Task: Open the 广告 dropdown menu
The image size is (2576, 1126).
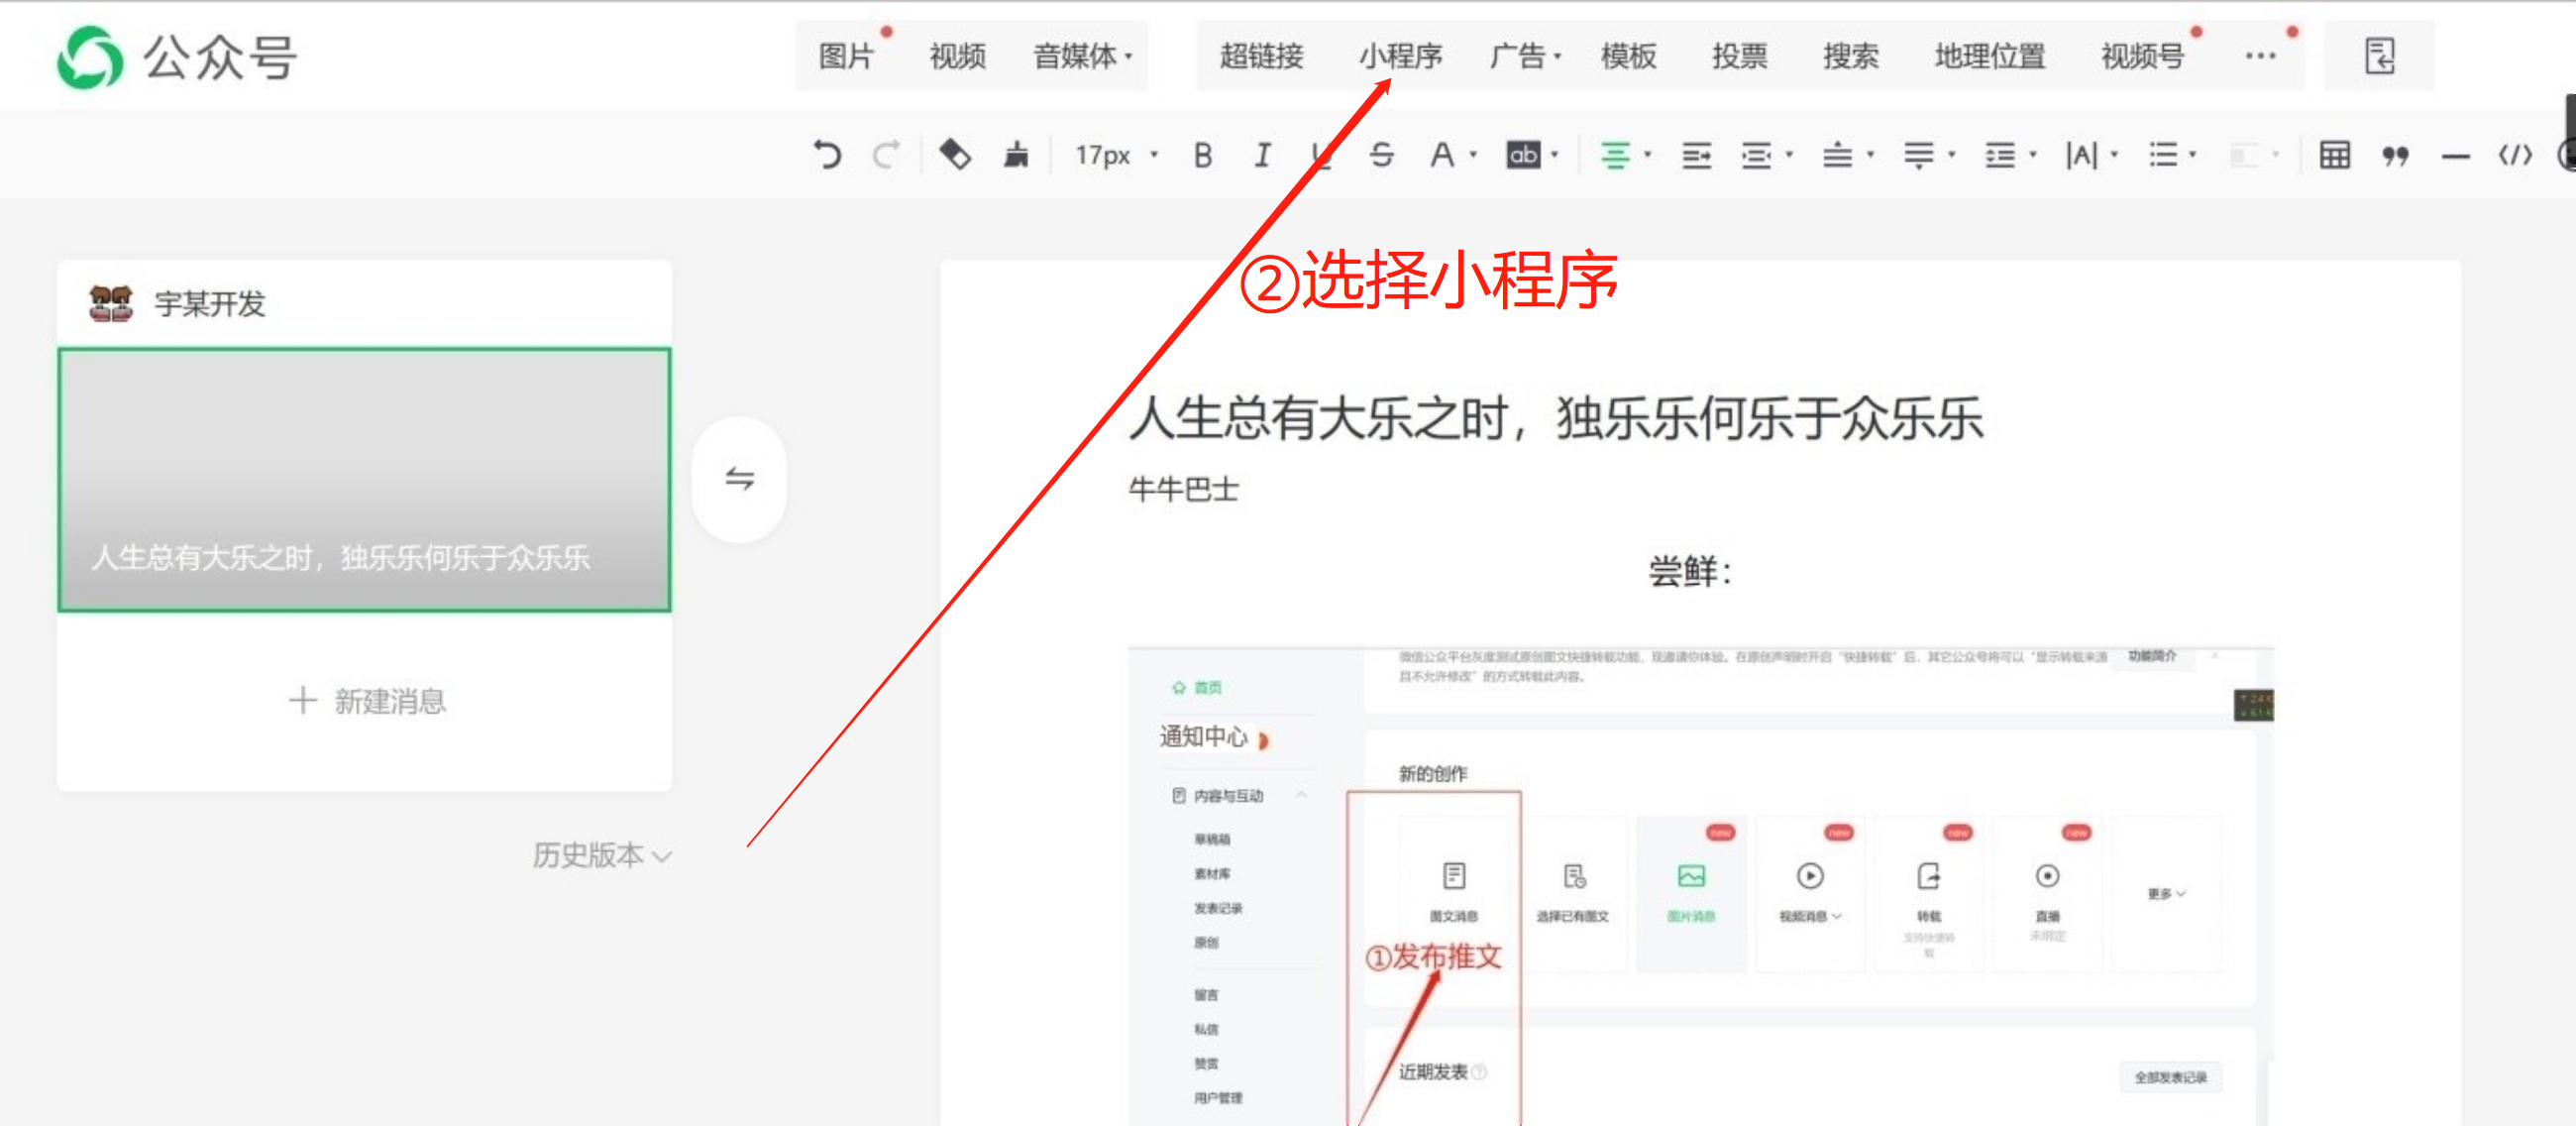Action: point(1524,56)
